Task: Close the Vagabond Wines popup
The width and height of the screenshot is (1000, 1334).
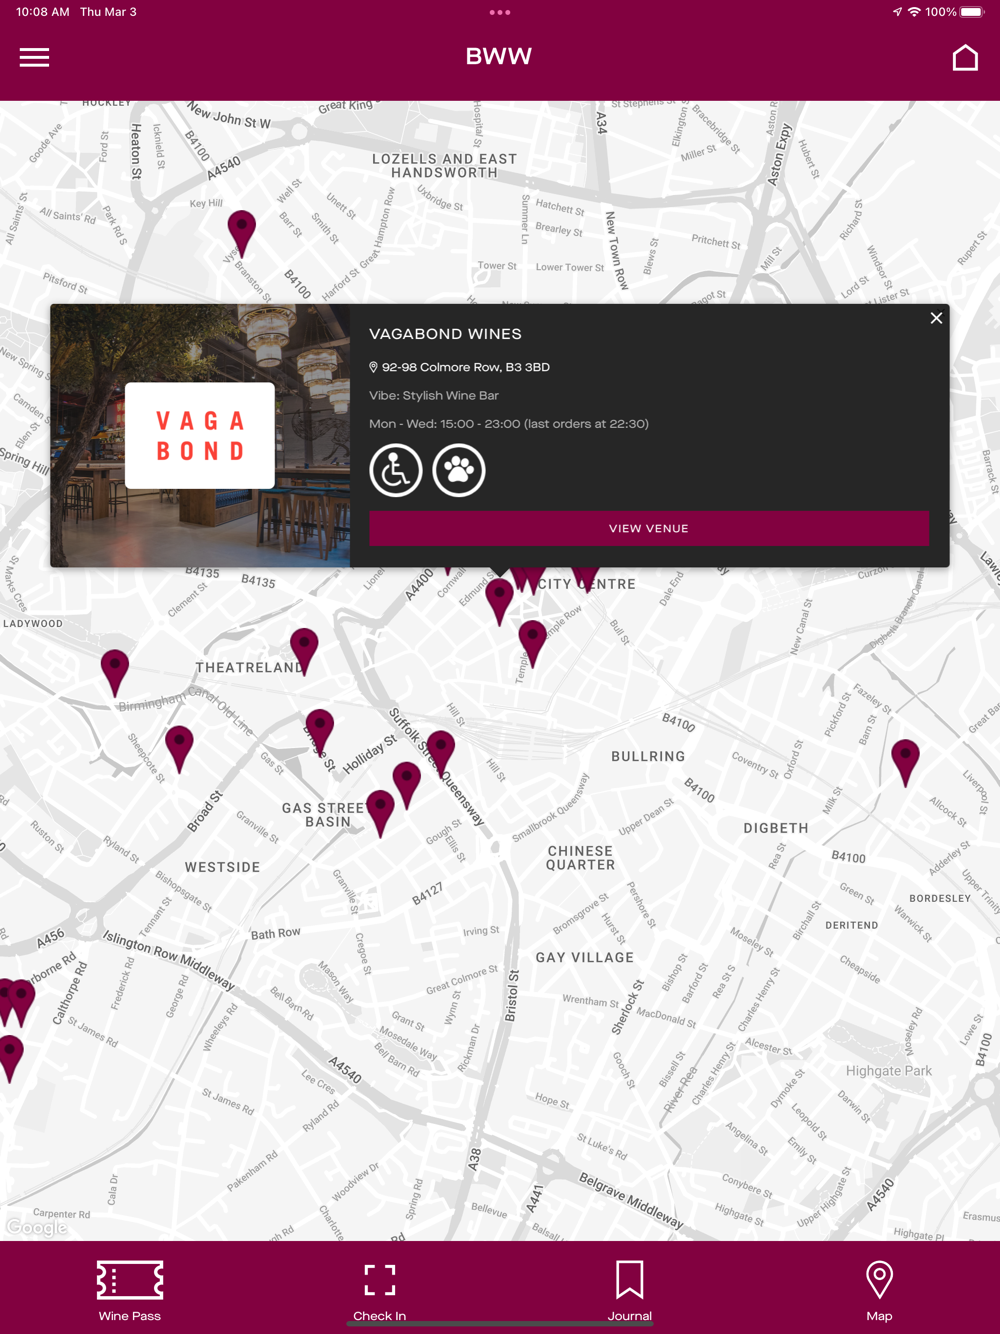Action: click(936, 318)
